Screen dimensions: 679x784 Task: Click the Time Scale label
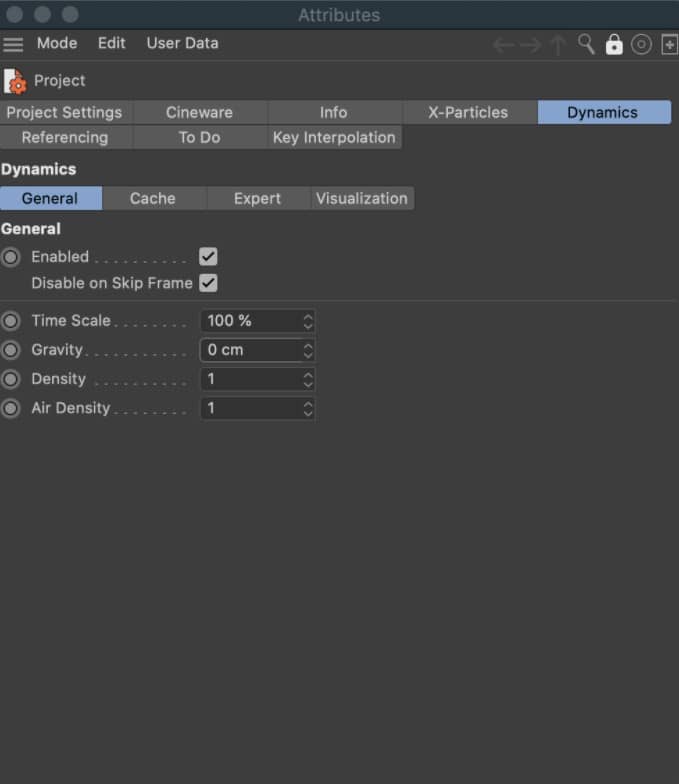click(71, 320)
